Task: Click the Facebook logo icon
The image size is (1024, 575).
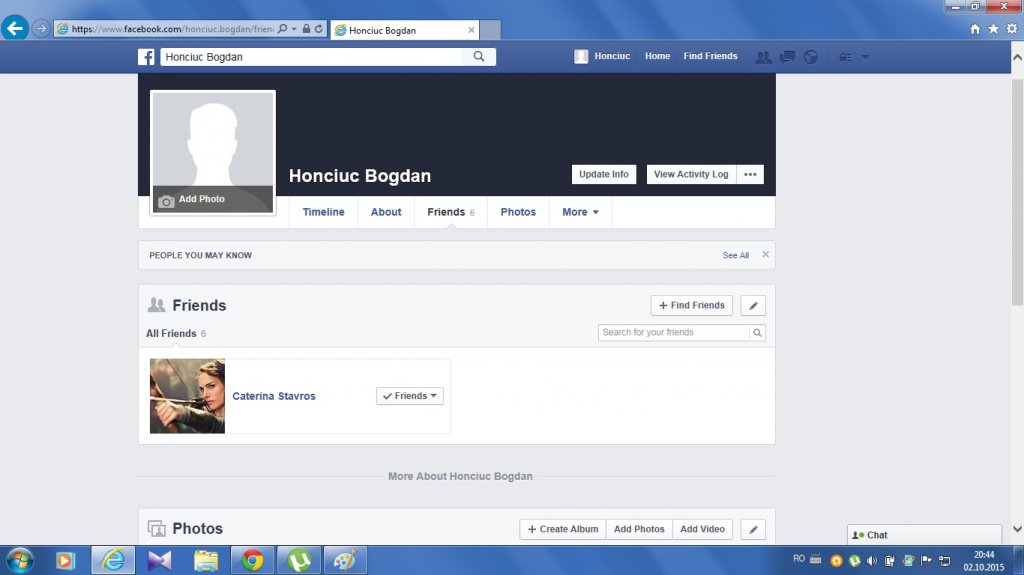Action: 146,57
